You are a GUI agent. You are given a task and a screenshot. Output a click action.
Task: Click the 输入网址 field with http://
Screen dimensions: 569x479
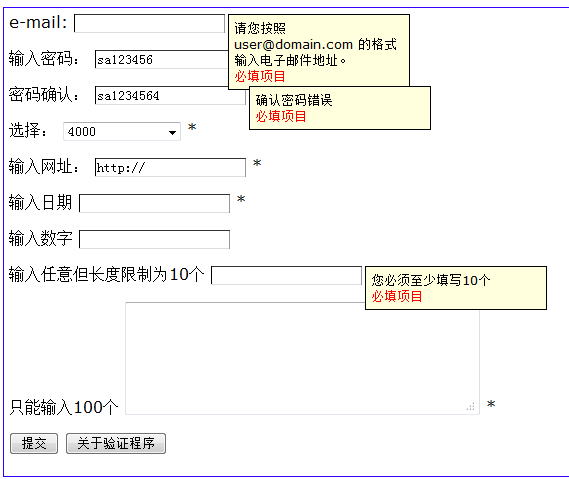[170, 167]
